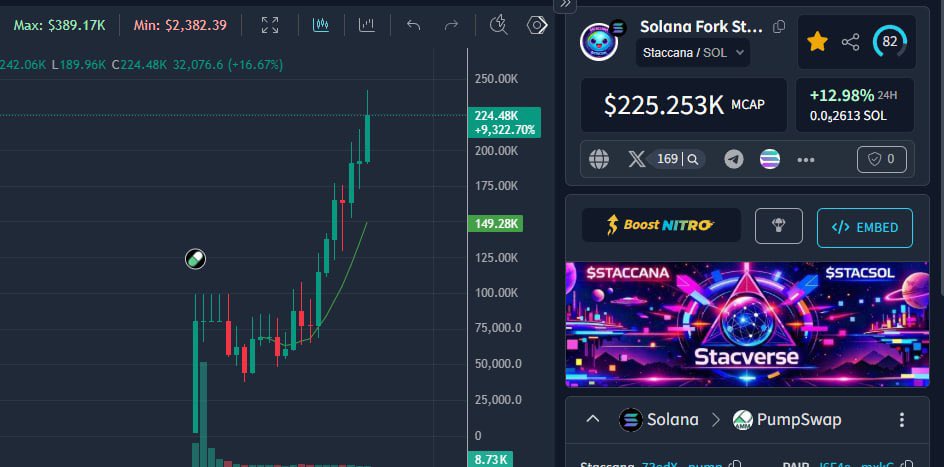The width and height of the screenshot is (944, 467).
Task: Click the $225.253K MCAP box
Action: pyautogui.click(x=684, y=105)
